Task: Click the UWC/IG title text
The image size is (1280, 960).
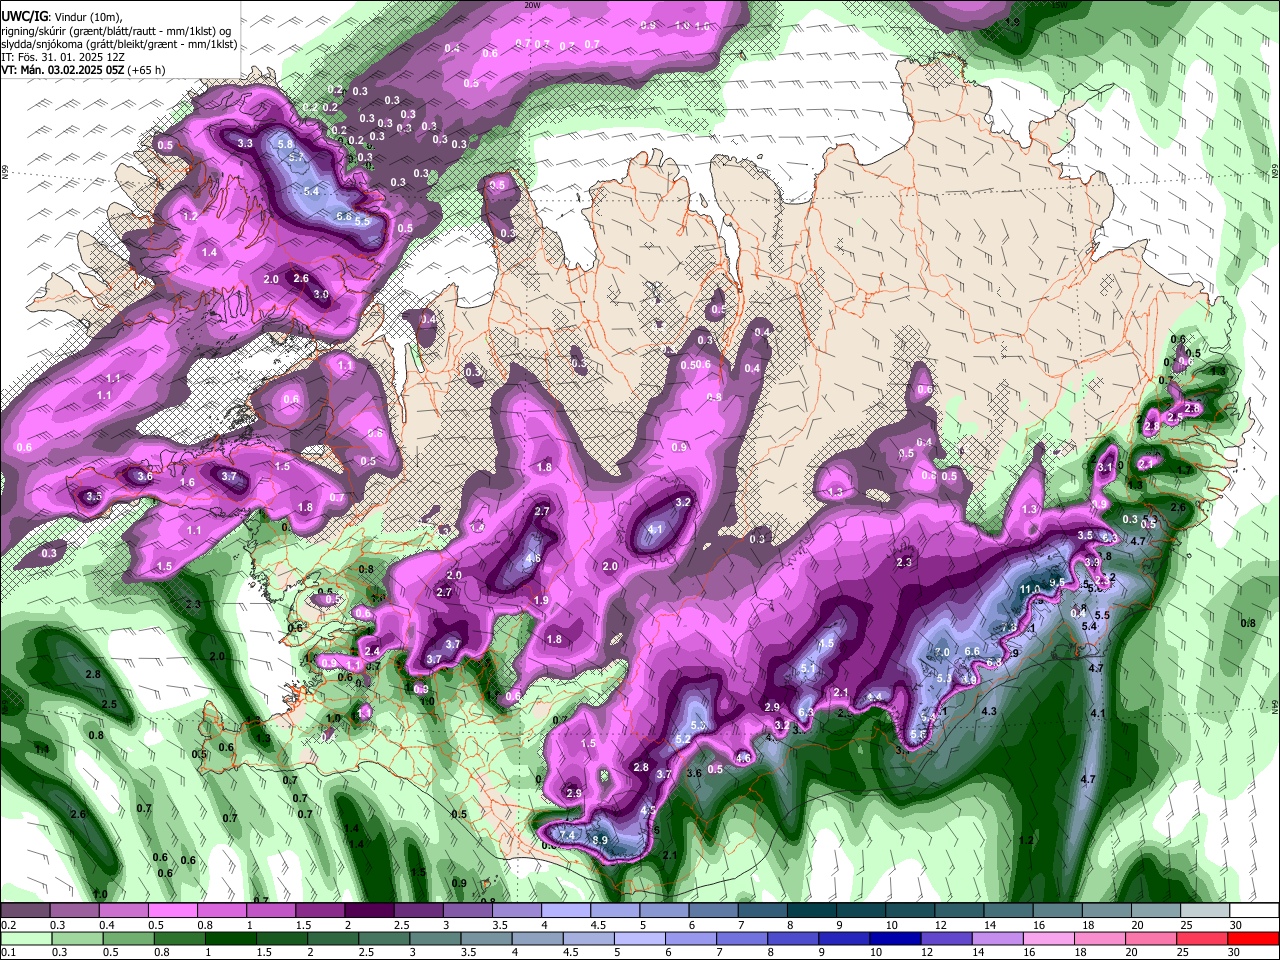Action: click(x=23, y=16)
